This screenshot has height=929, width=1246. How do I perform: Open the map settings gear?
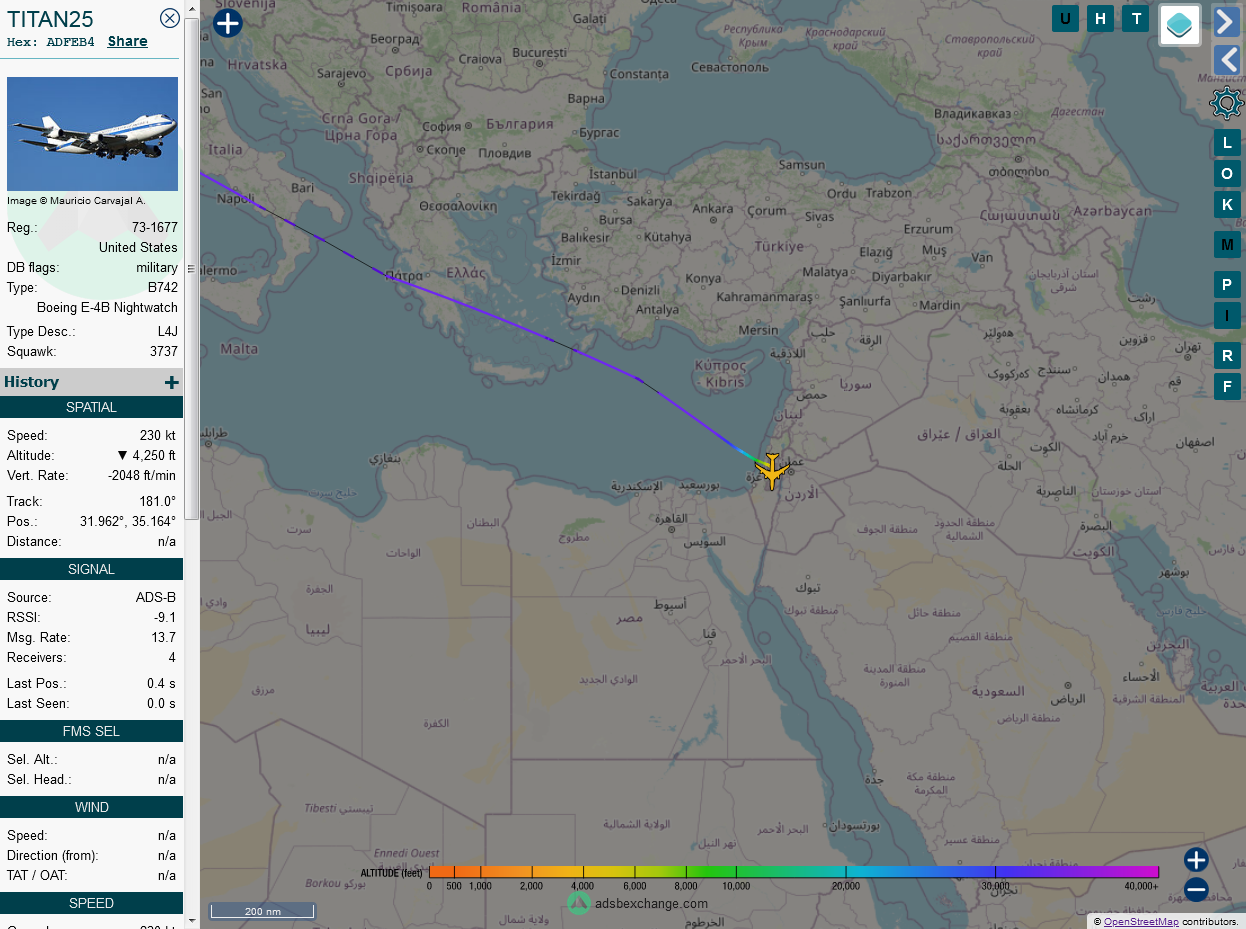click(x=1226, y=104)
